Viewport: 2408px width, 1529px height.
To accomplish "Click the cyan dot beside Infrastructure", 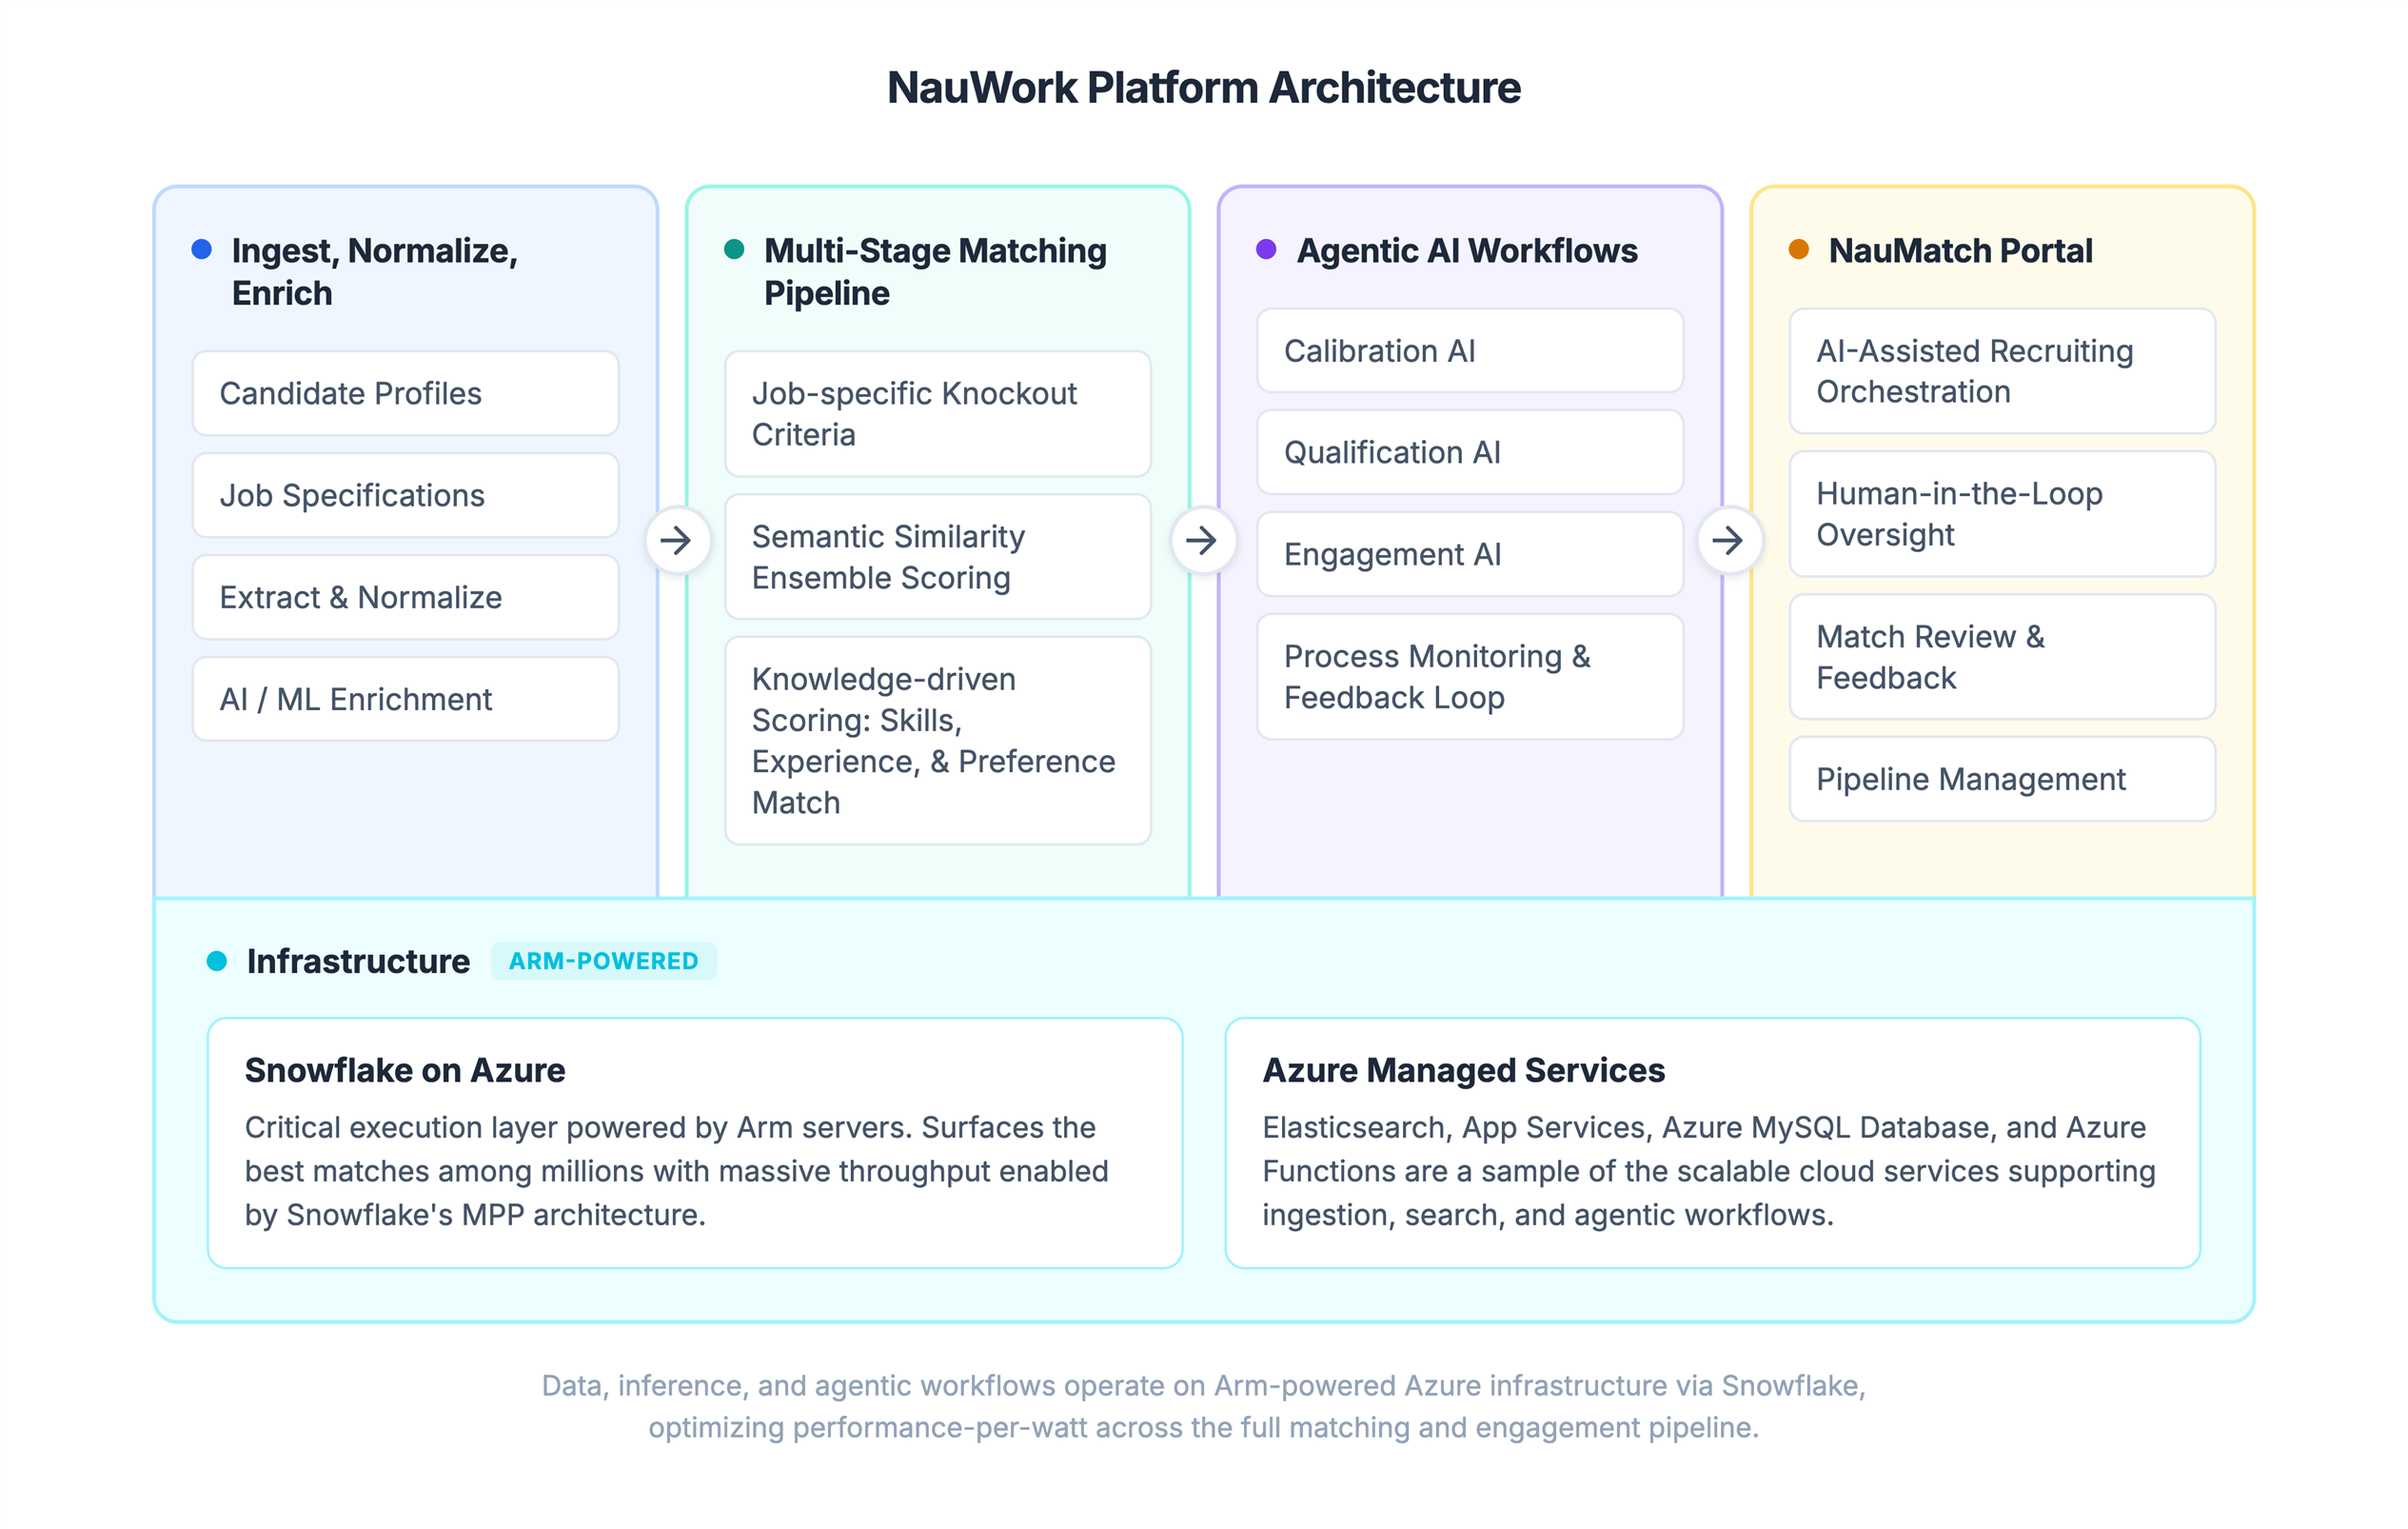I will pos(216,961).
